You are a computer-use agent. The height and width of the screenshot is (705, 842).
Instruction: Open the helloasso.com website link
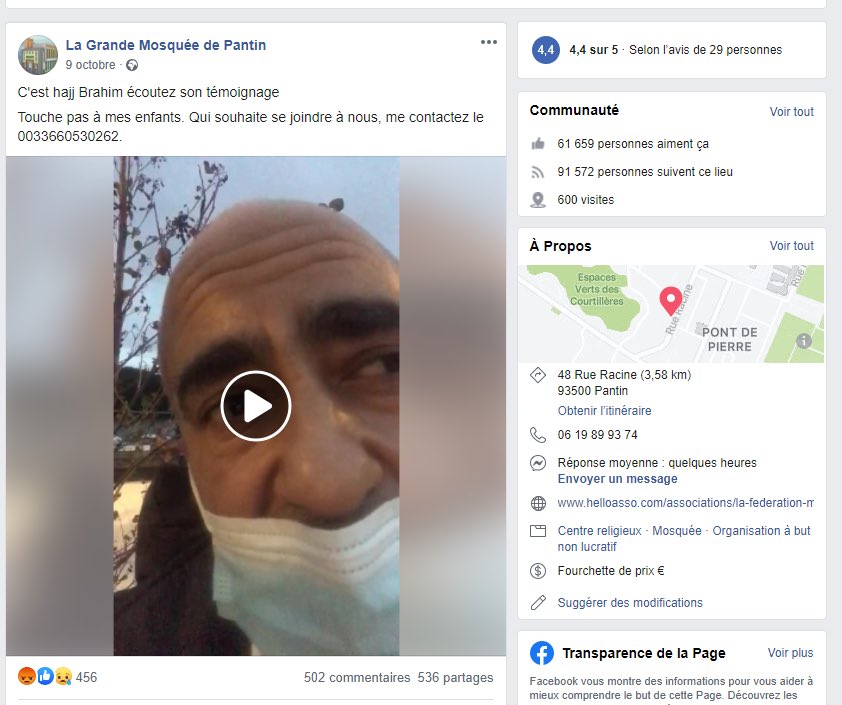tap(685, 503)
